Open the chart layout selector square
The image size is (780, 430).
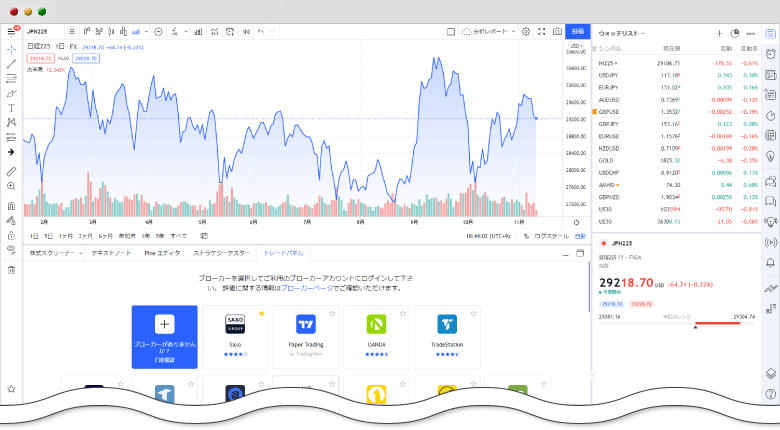(451, 31)
